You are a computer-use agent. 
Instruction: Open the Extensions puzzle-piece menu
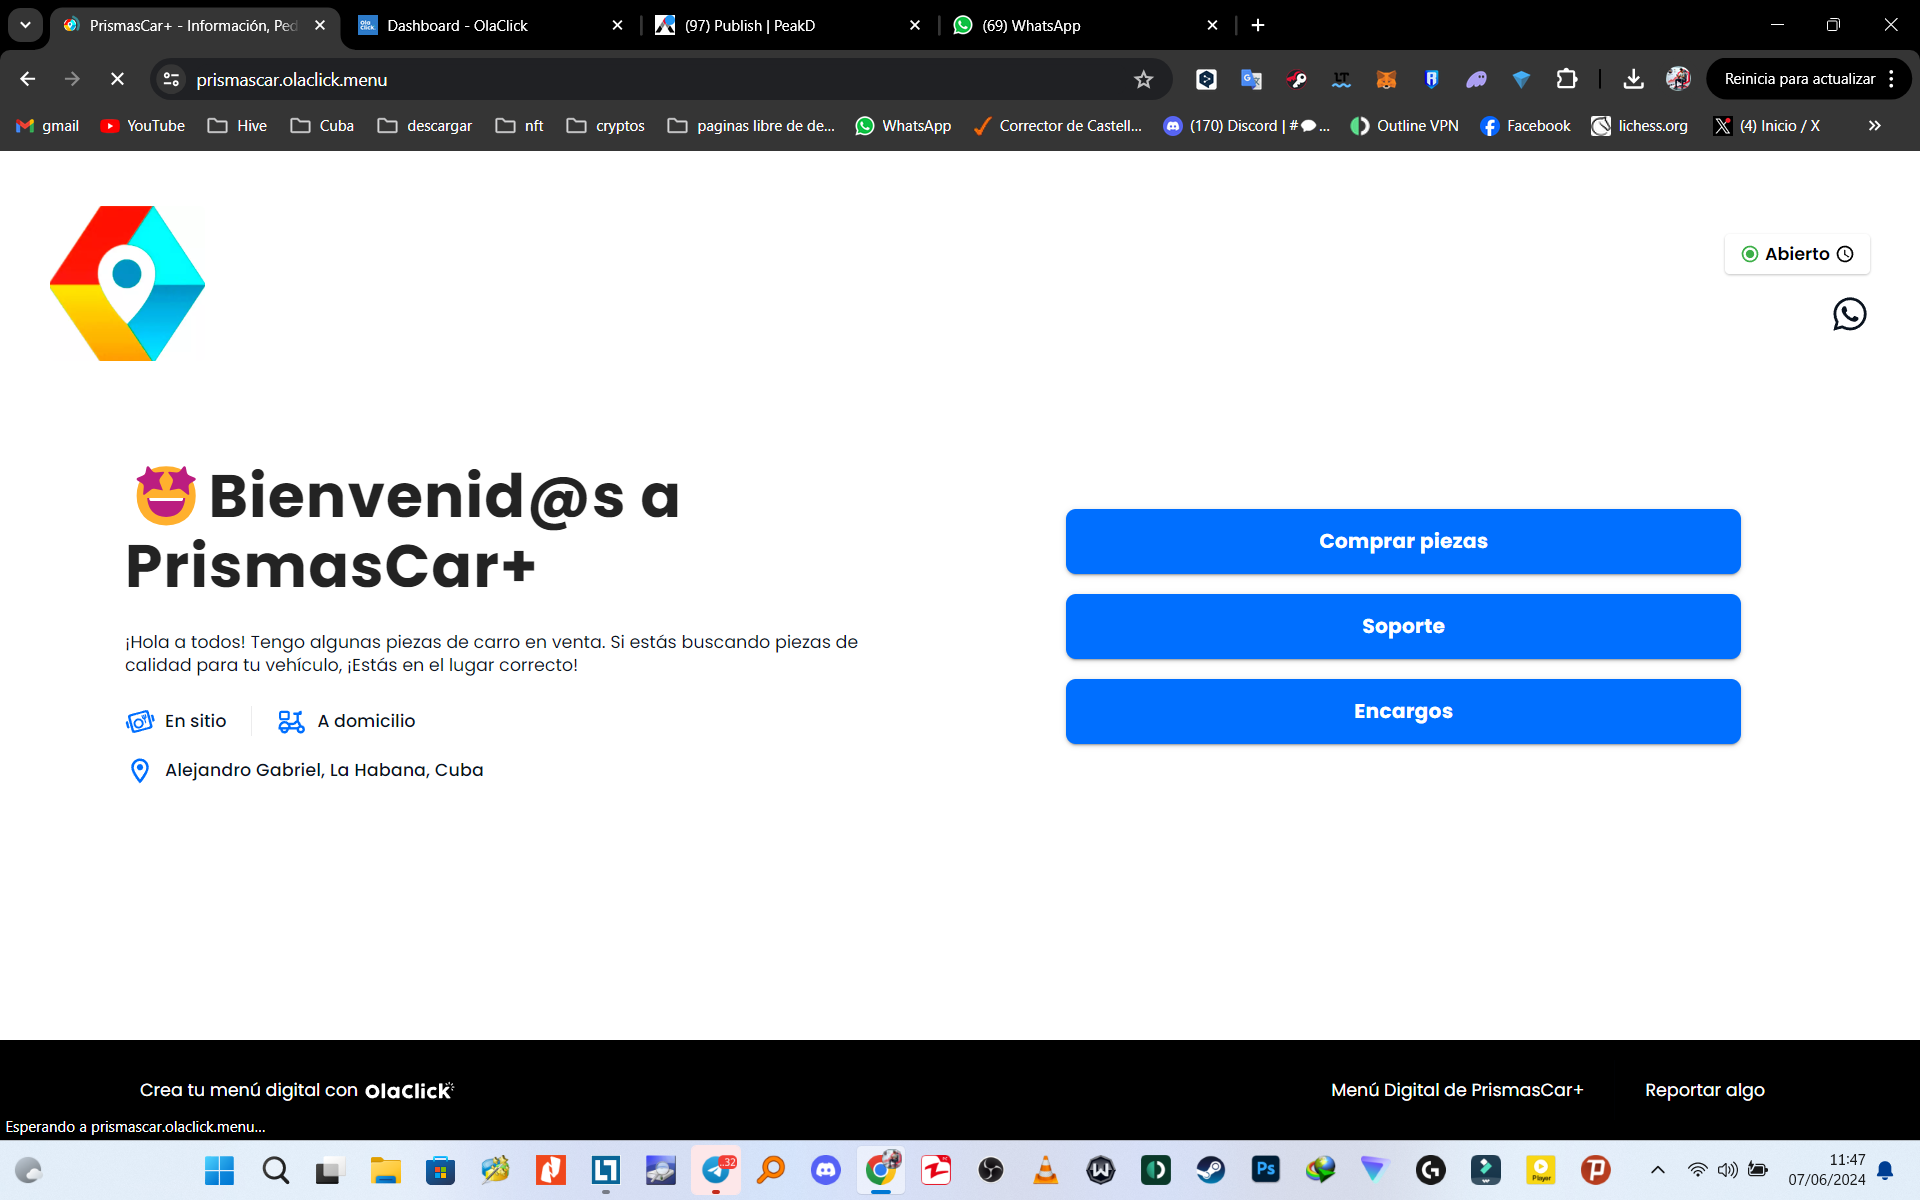coord(1566,79)
